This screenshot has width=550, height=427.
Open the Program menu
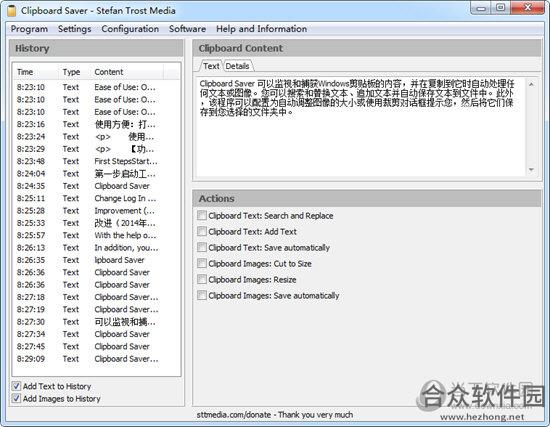(x=29, y=29)
